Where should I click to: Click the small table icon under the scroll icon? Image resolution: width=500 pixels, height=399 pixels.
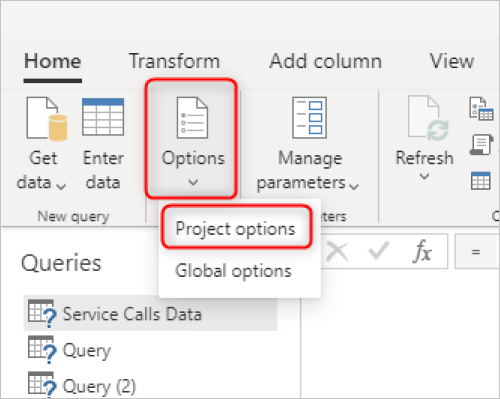(481, 181)
